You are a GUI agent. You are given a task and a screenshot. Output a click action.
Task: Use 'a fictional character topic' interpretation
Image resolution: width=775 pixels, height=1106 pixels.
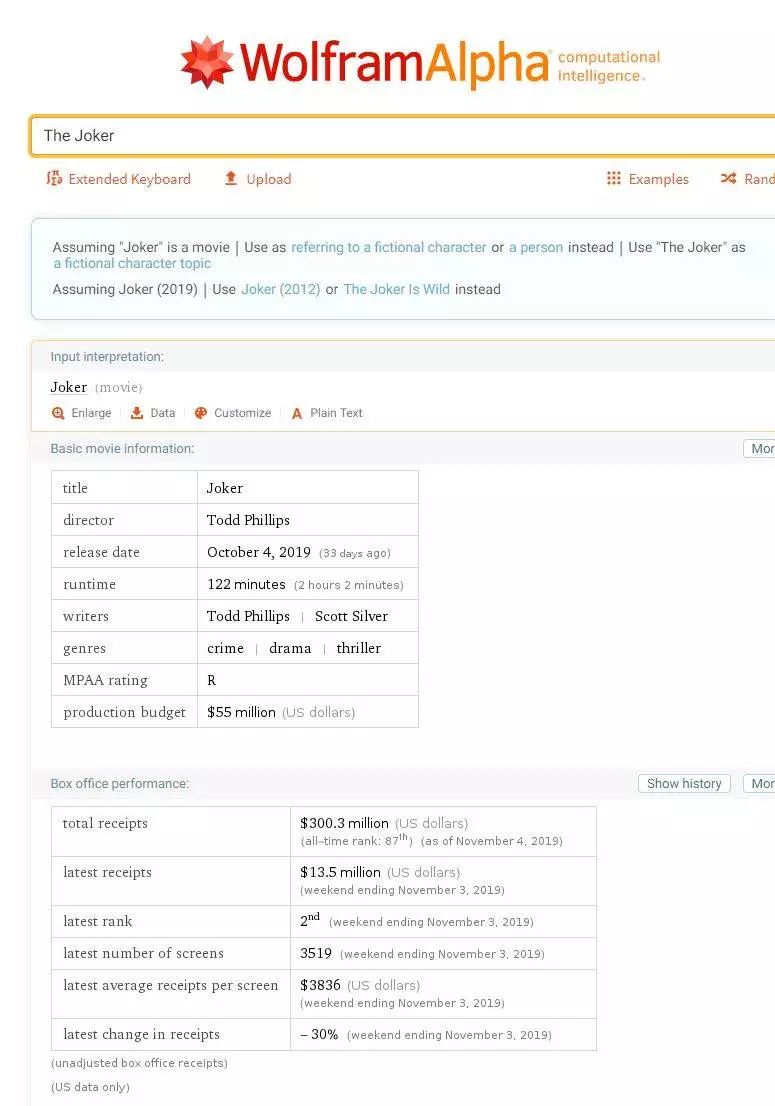click(x=132, y=264)
